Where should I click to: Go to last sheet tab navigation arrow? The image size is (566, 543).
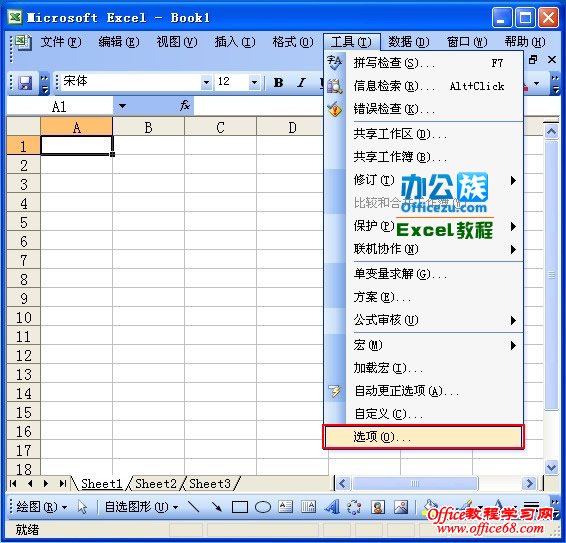pyautogui.click(x=63, y=483)
